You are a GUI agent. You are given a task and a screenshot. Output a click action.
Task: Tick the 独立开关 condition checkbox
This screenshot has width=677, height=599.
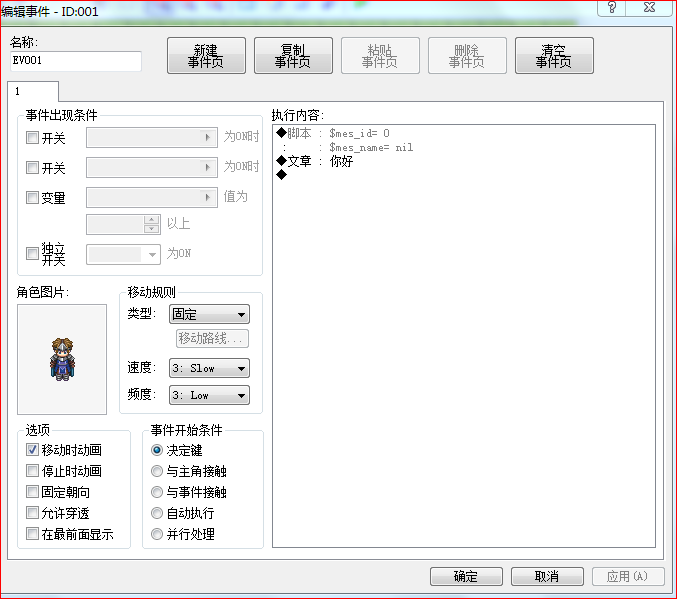point(32,253)
